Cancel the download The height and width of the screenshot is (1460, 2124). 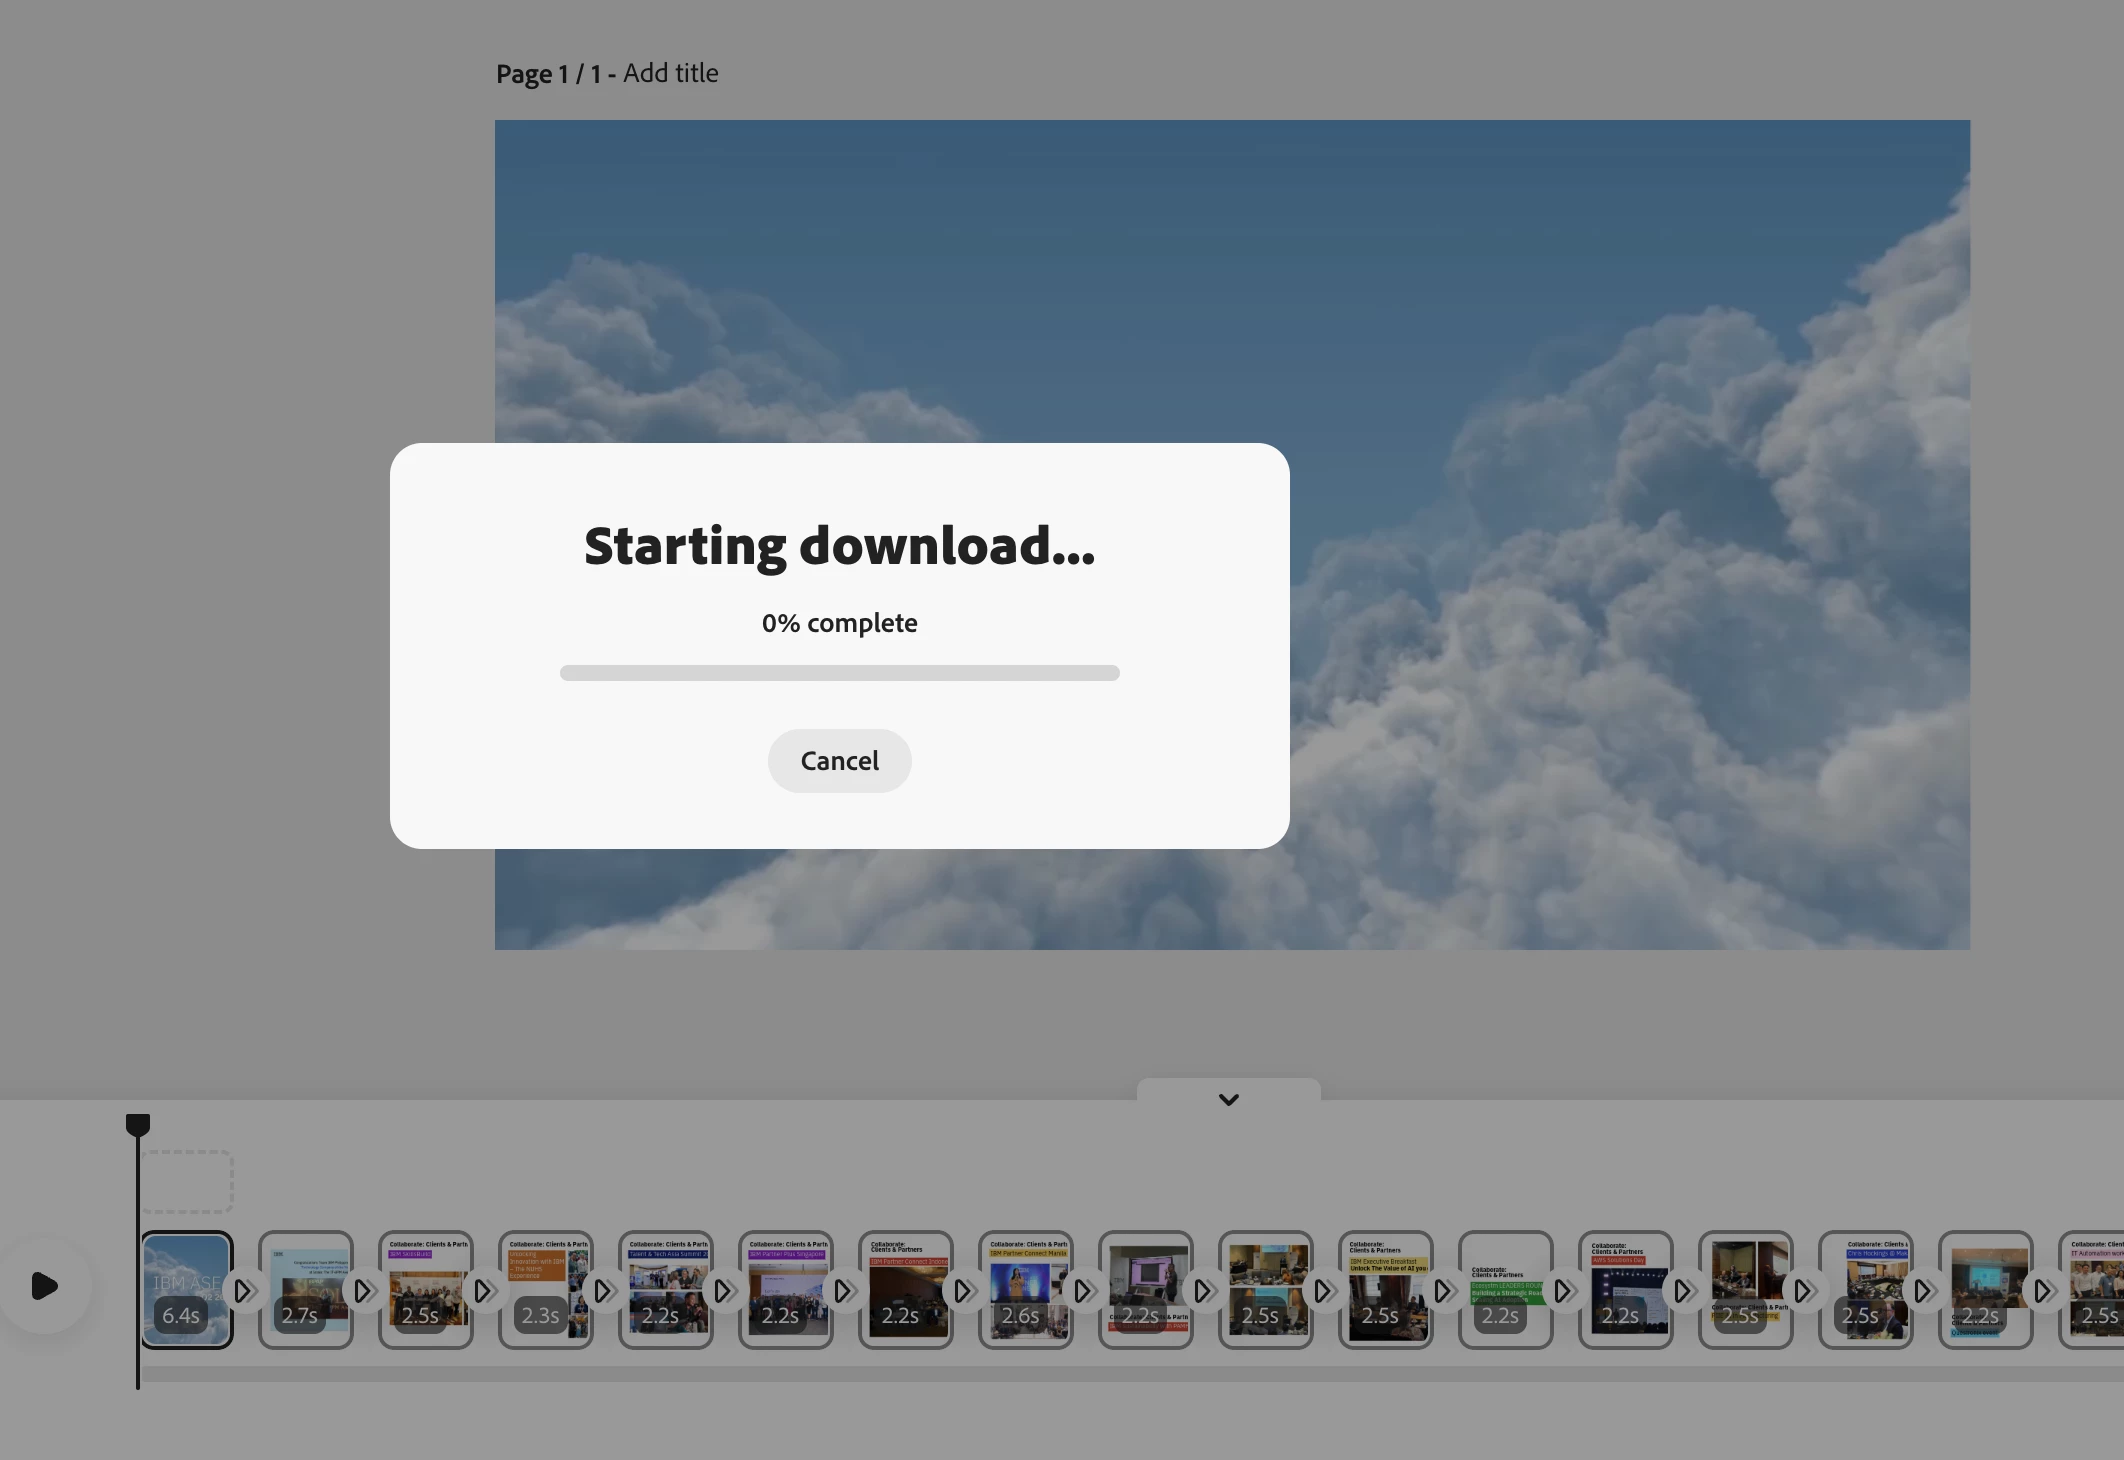pos(839,761)
